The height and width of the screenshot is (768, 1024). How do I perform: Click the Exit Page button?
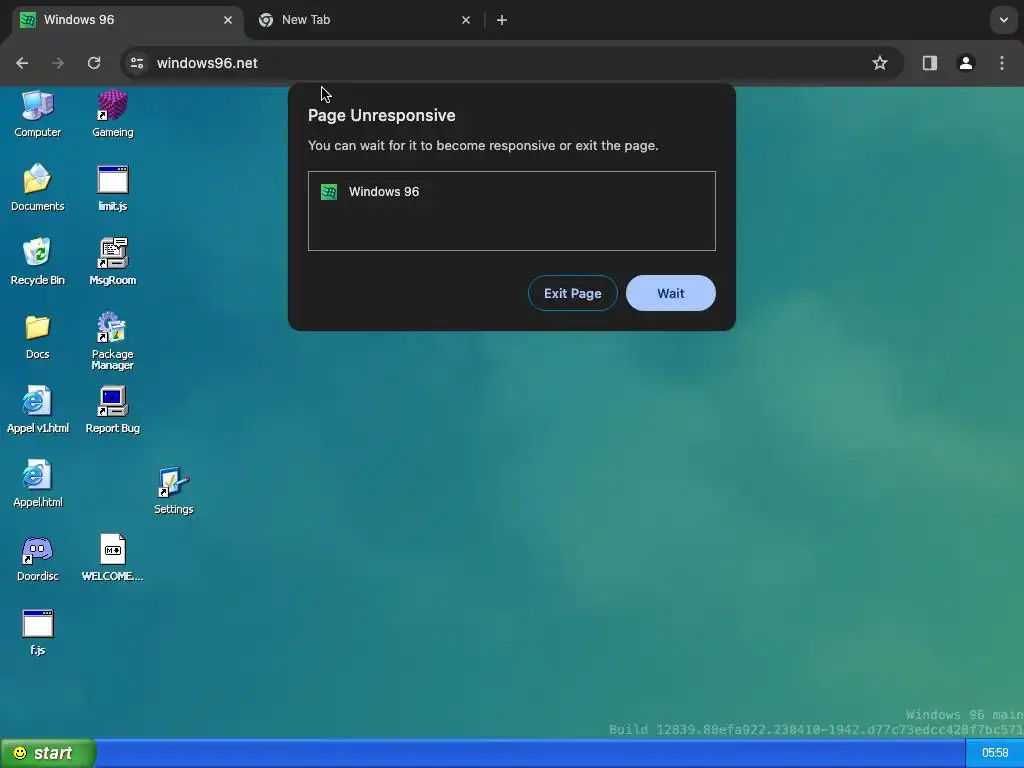[x=573, y=293]
